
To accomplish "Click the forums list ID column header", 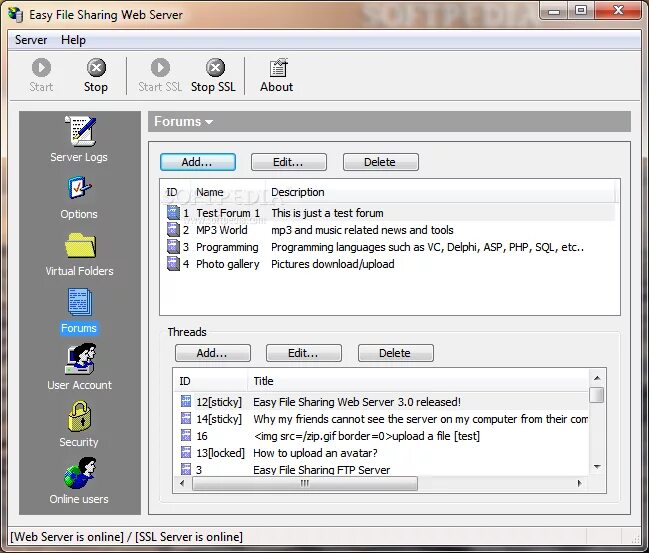I will pyautogui.click(x=172, y=192).
